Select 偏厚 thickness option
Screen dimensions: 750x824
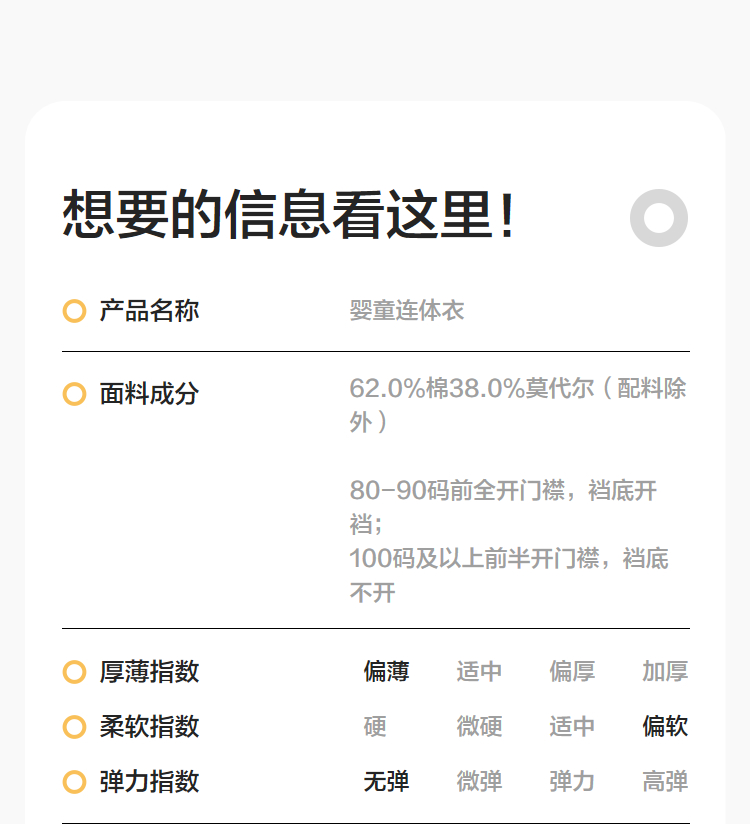(x=572, y=672)
